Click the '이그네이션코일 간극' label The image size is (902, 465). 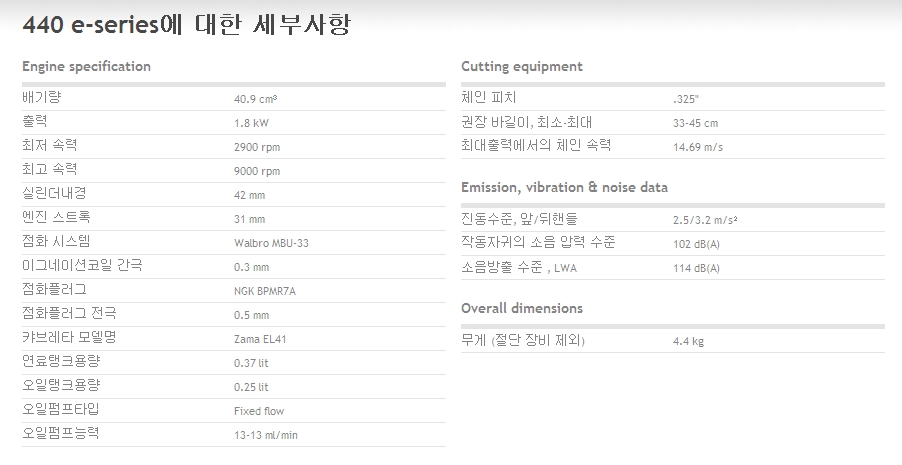tap(82, 265)
